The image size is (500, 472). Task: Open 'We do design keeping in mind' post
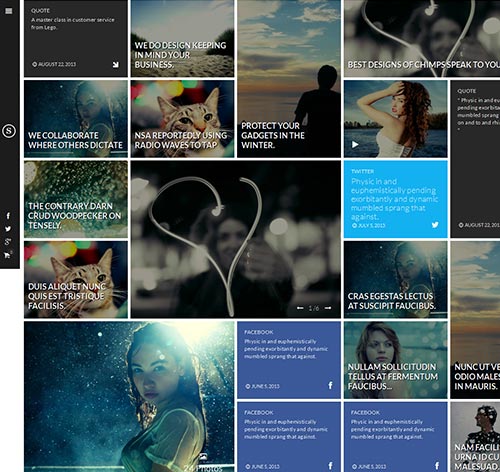(x=182, y=38)
